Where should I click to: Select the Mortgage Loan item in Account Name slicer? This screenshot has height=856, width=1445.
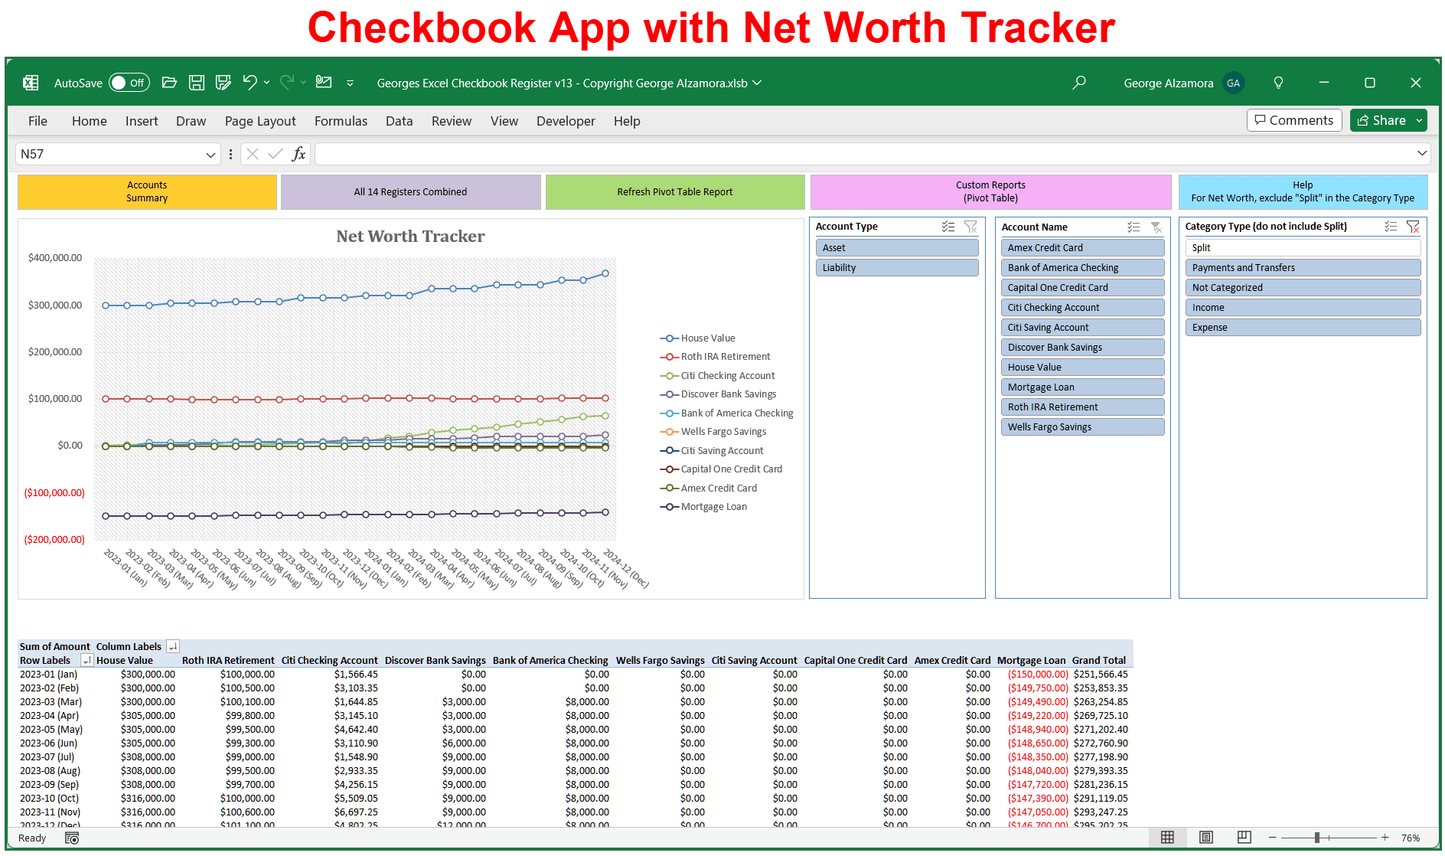1081,387
